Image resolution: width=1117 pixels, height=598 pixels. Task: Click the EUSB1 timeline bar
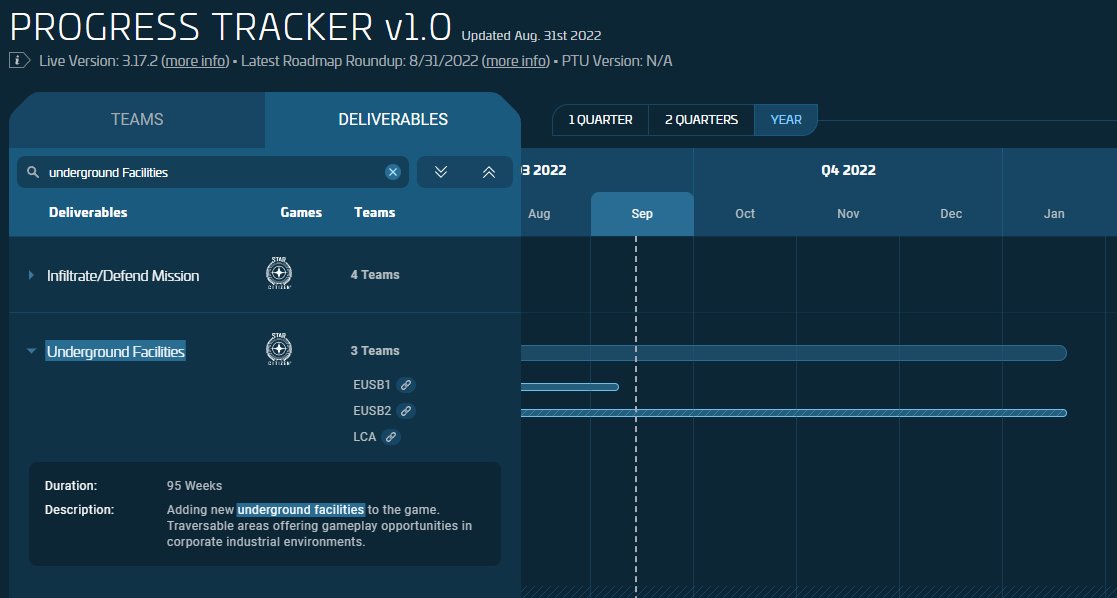coord(569,387)
